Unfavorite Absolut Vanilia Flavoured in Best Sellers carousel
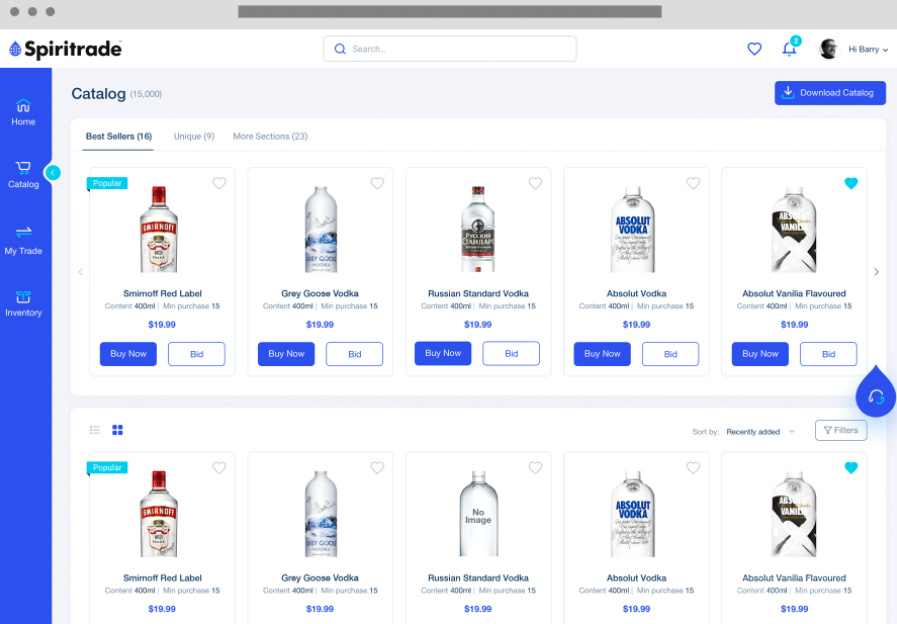This screenshot has width=897, height=624. [851, 183]
